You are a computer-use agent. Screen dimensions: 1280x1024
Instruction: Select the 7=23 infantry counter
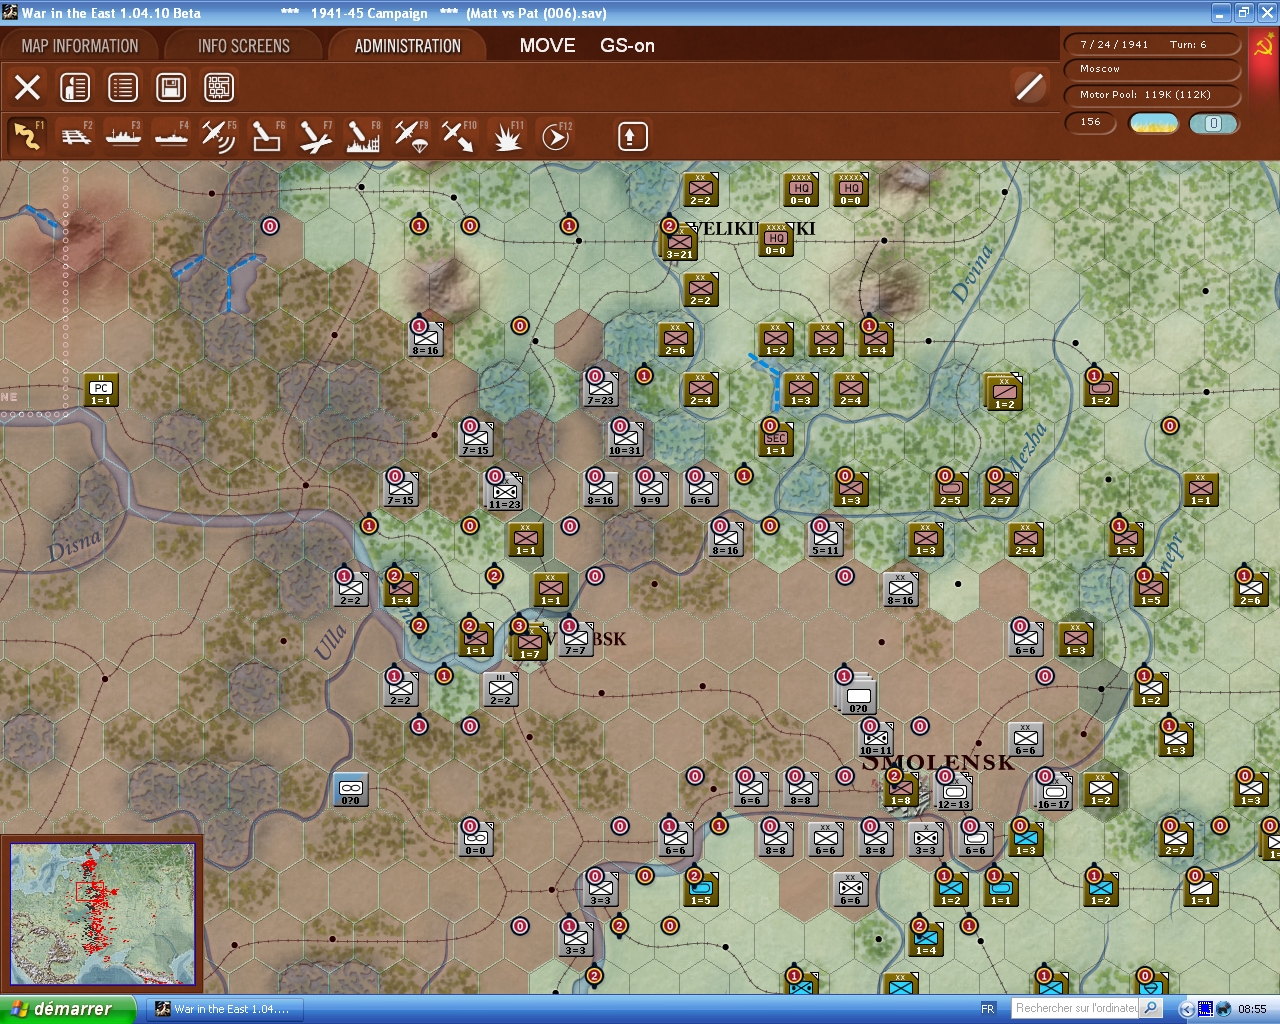(x=601, y=390)
